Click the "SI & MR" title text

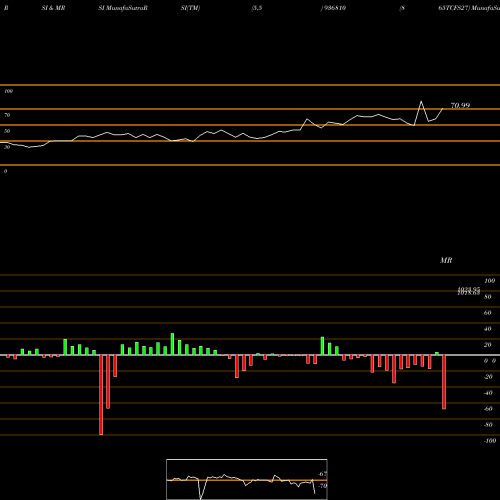pyautogui.click(x=53, y=8)
